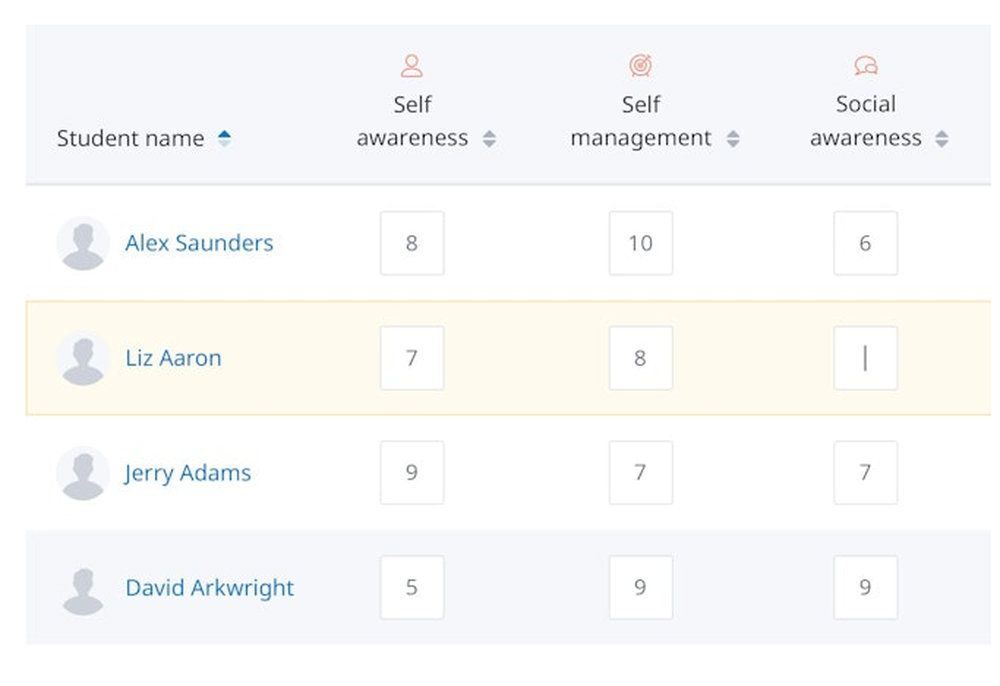Edit Jerry Adams' Self awareness score

coord(411,473)
